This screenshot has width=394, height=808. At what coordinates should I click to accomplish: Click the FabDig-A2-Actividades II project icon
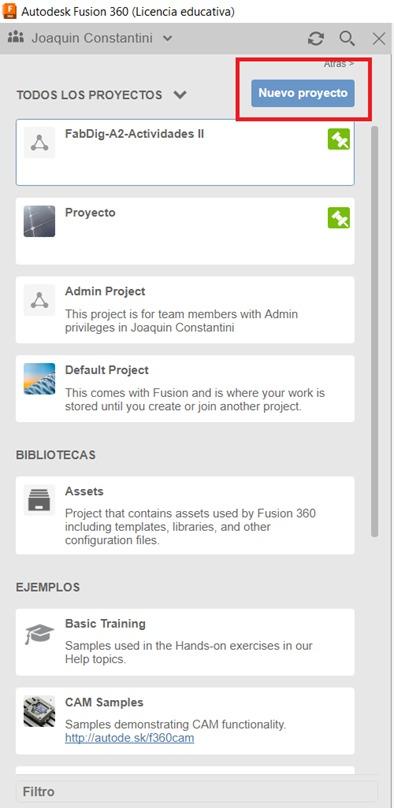pyautogui.click(x=39, y=143)
